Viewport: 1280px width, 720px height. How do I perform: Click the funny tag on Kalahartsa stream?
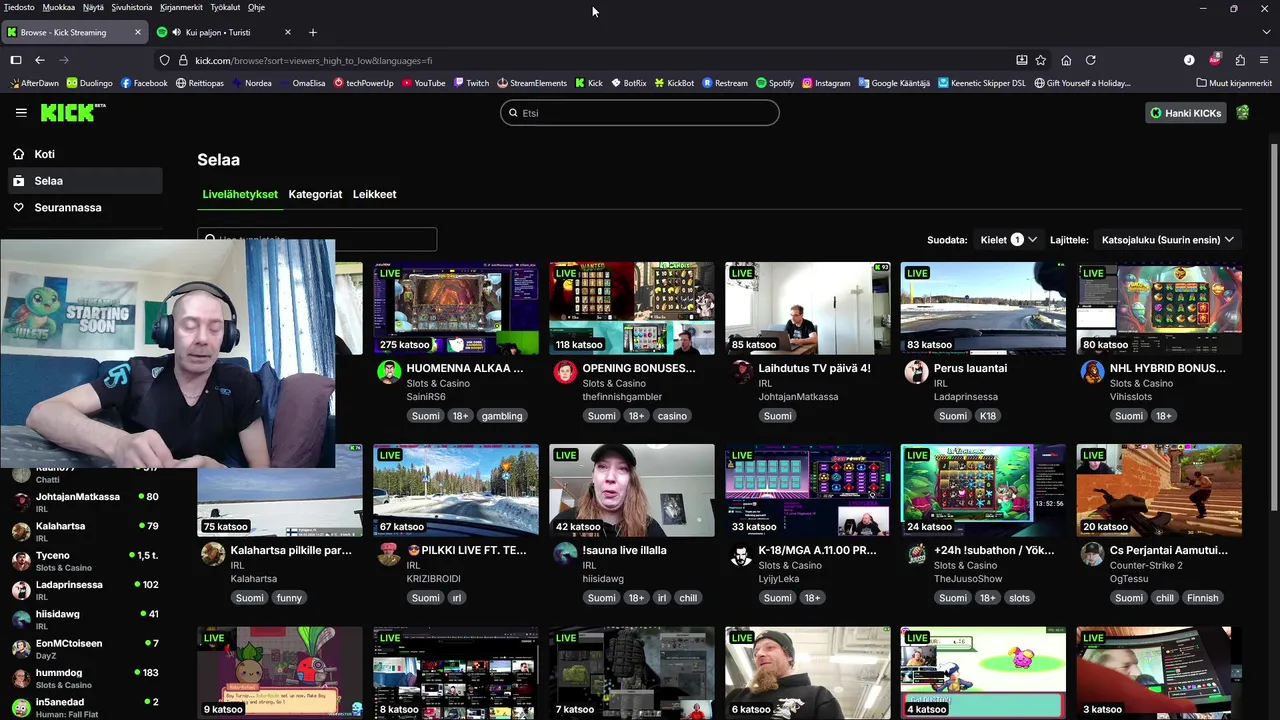pos(289,598)
